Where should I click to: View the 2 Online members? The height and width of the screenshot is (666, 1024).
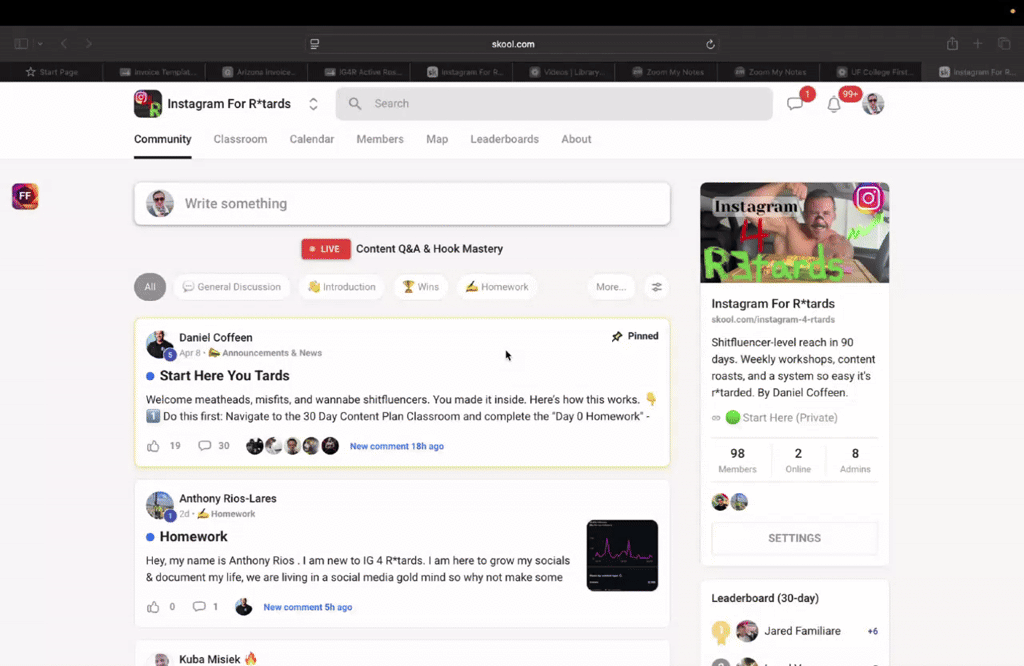tap(798, 460)
